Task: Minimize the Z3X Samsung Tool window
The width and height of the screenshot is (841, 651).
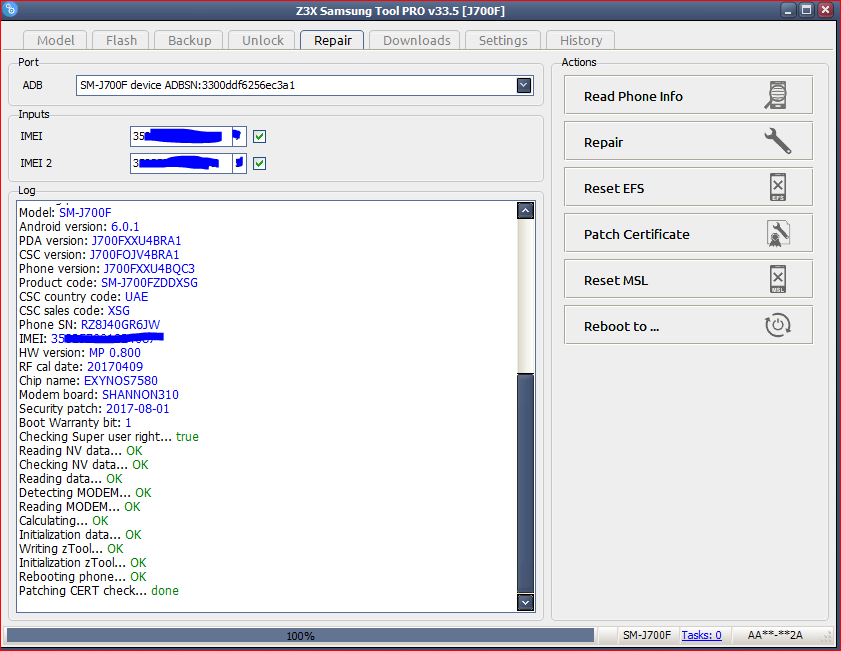Action: 788,10
